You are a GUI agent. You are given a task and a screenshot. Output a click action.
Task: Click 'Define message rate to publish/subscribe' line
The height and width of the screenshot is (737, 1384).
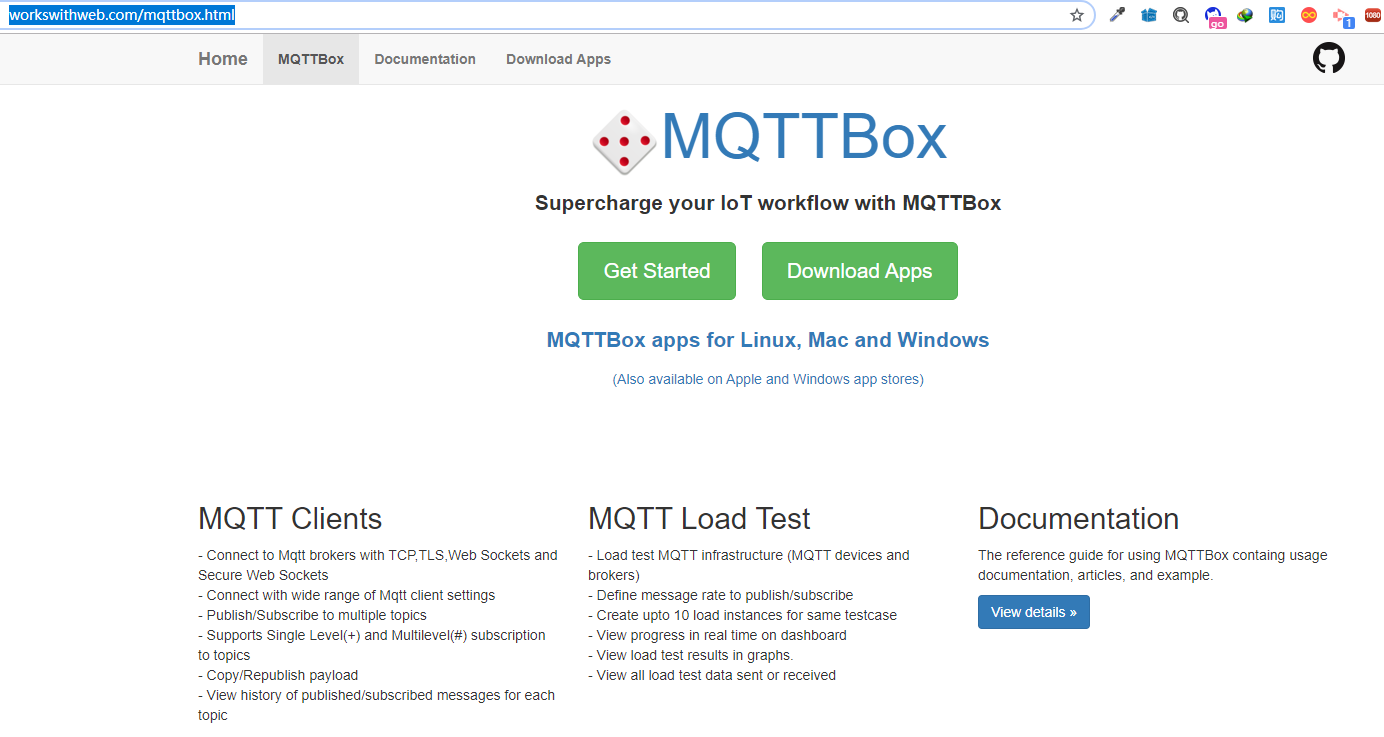[721, 595]
